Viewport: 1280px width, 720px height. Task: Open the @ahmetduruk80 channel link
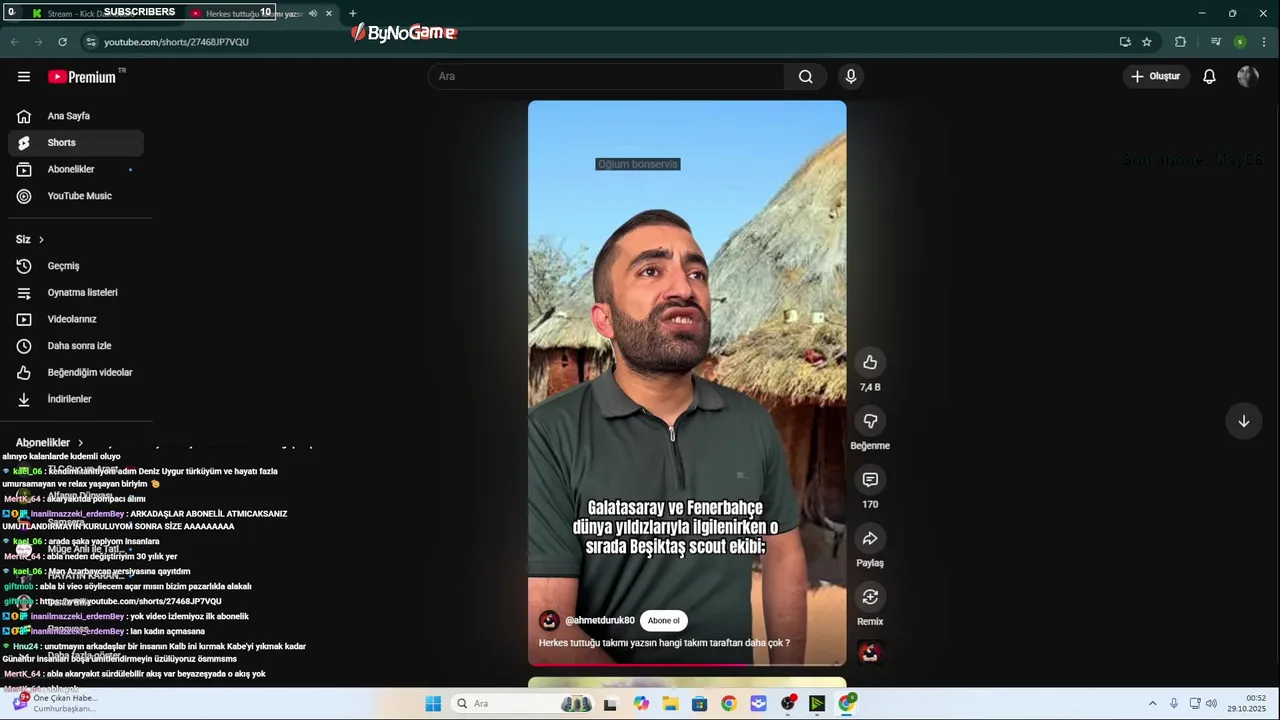tap(599, 621)
